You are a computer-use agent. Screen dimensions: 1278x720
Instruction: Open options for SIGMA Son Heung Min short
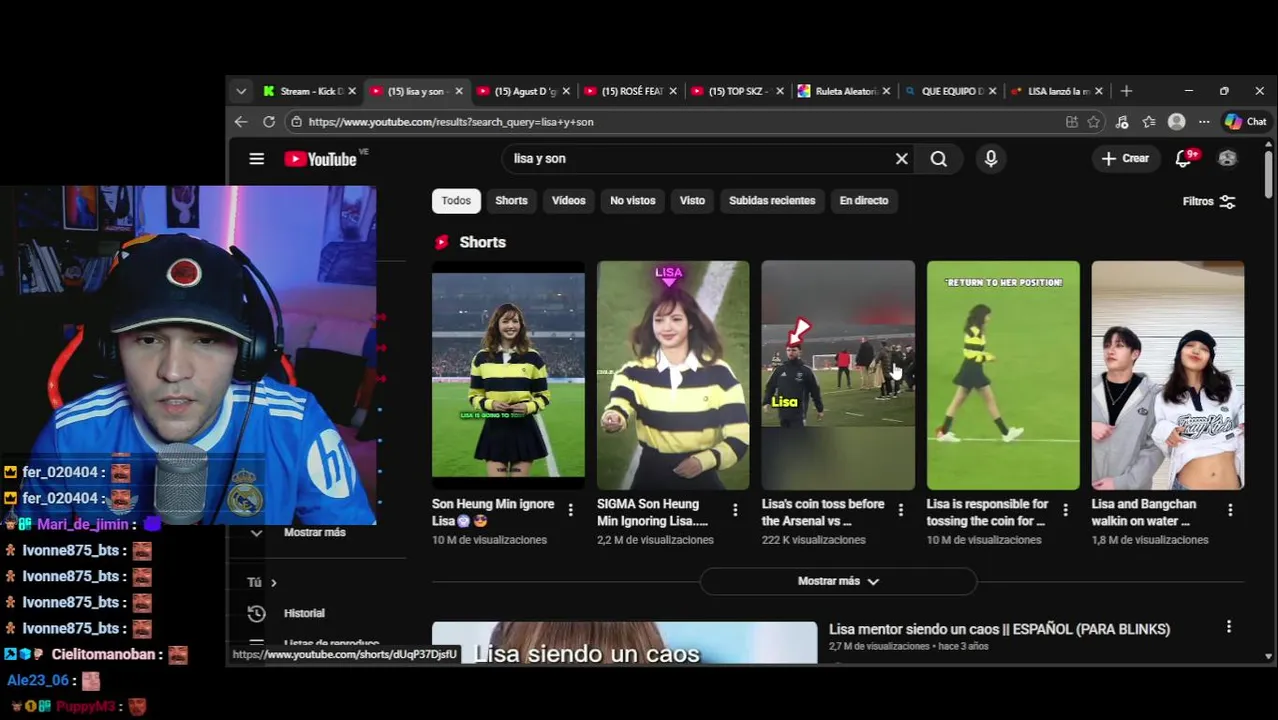click(x=735, y=510)
